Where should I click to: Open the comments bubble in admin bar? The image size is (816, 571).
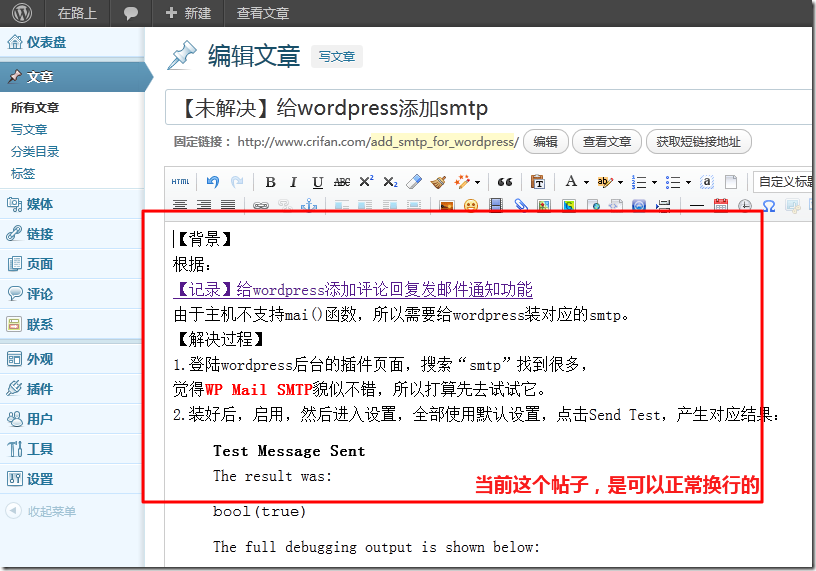(131, 13)
